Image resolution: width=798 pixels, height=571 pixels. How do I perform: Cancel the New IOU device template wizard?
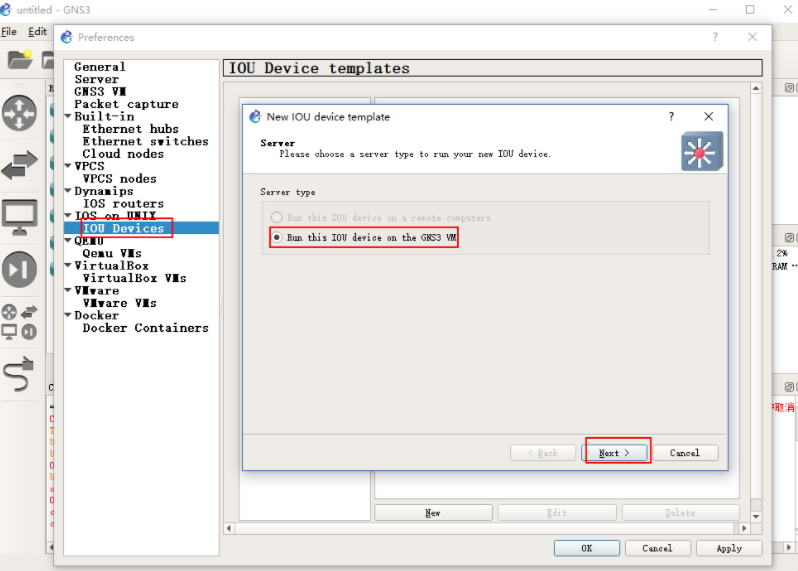coord(685,453)
